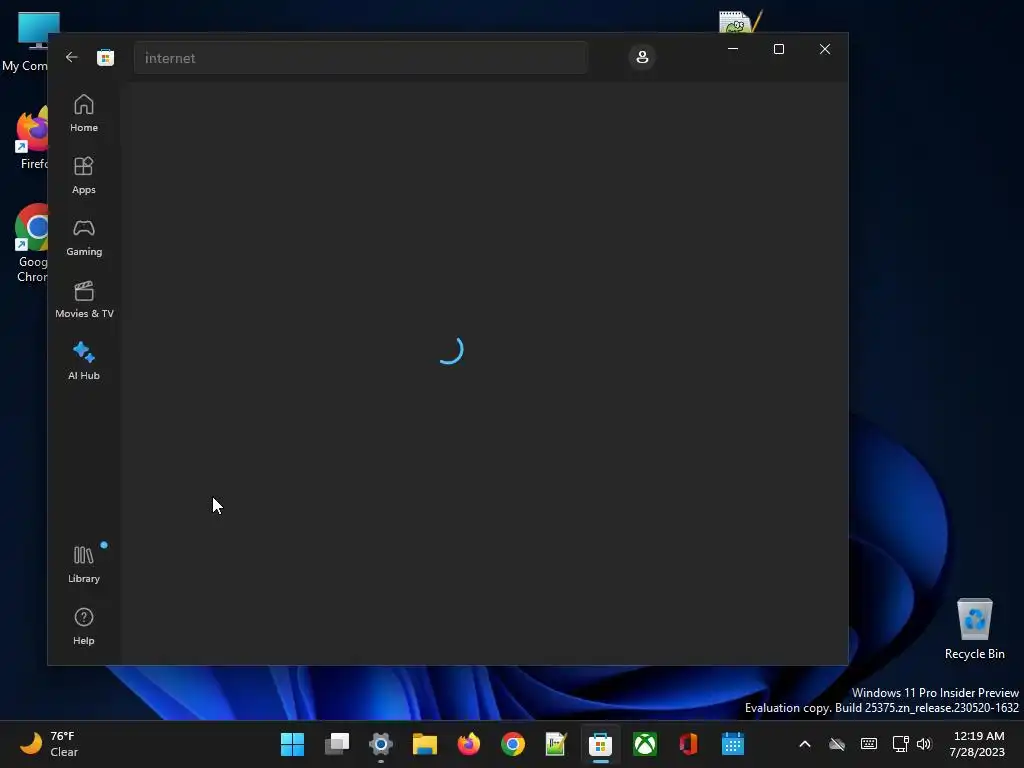Screen dimensions: 1024x768
Task: Click the touch keyboard tray icon
Action: tap(869, 744)
